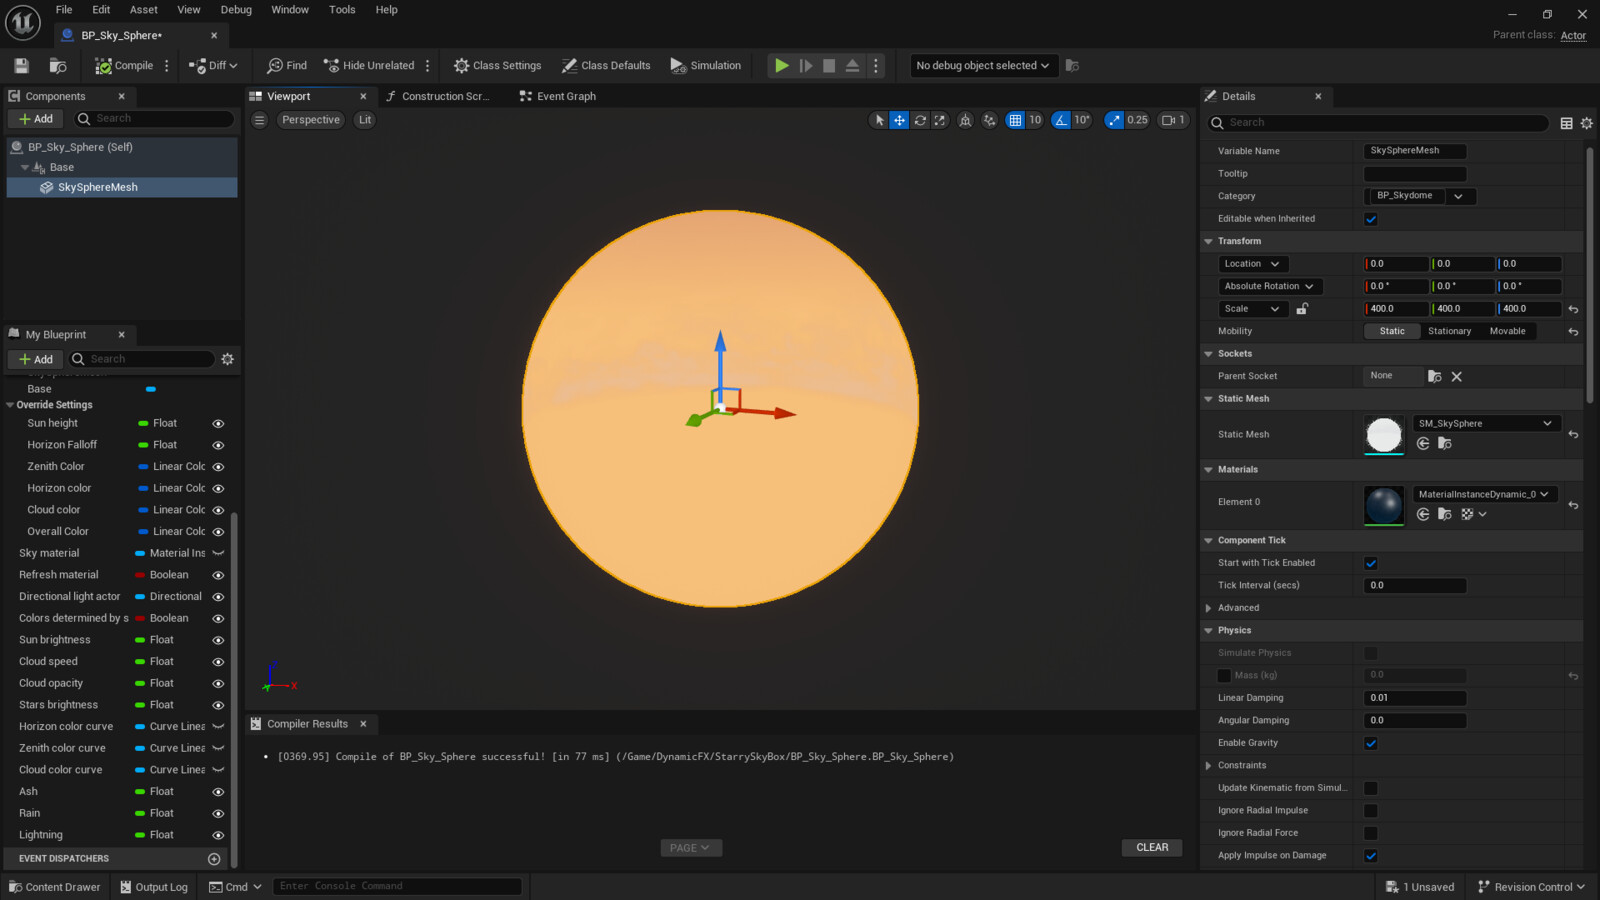
Task: Open My Blueprint settings gear
Action: [228, 359]
